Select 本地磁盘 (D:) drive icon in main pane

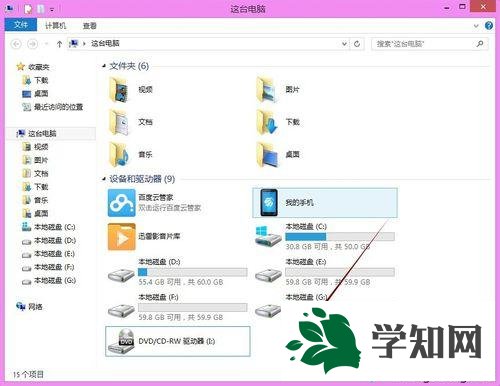click(121, 275)
